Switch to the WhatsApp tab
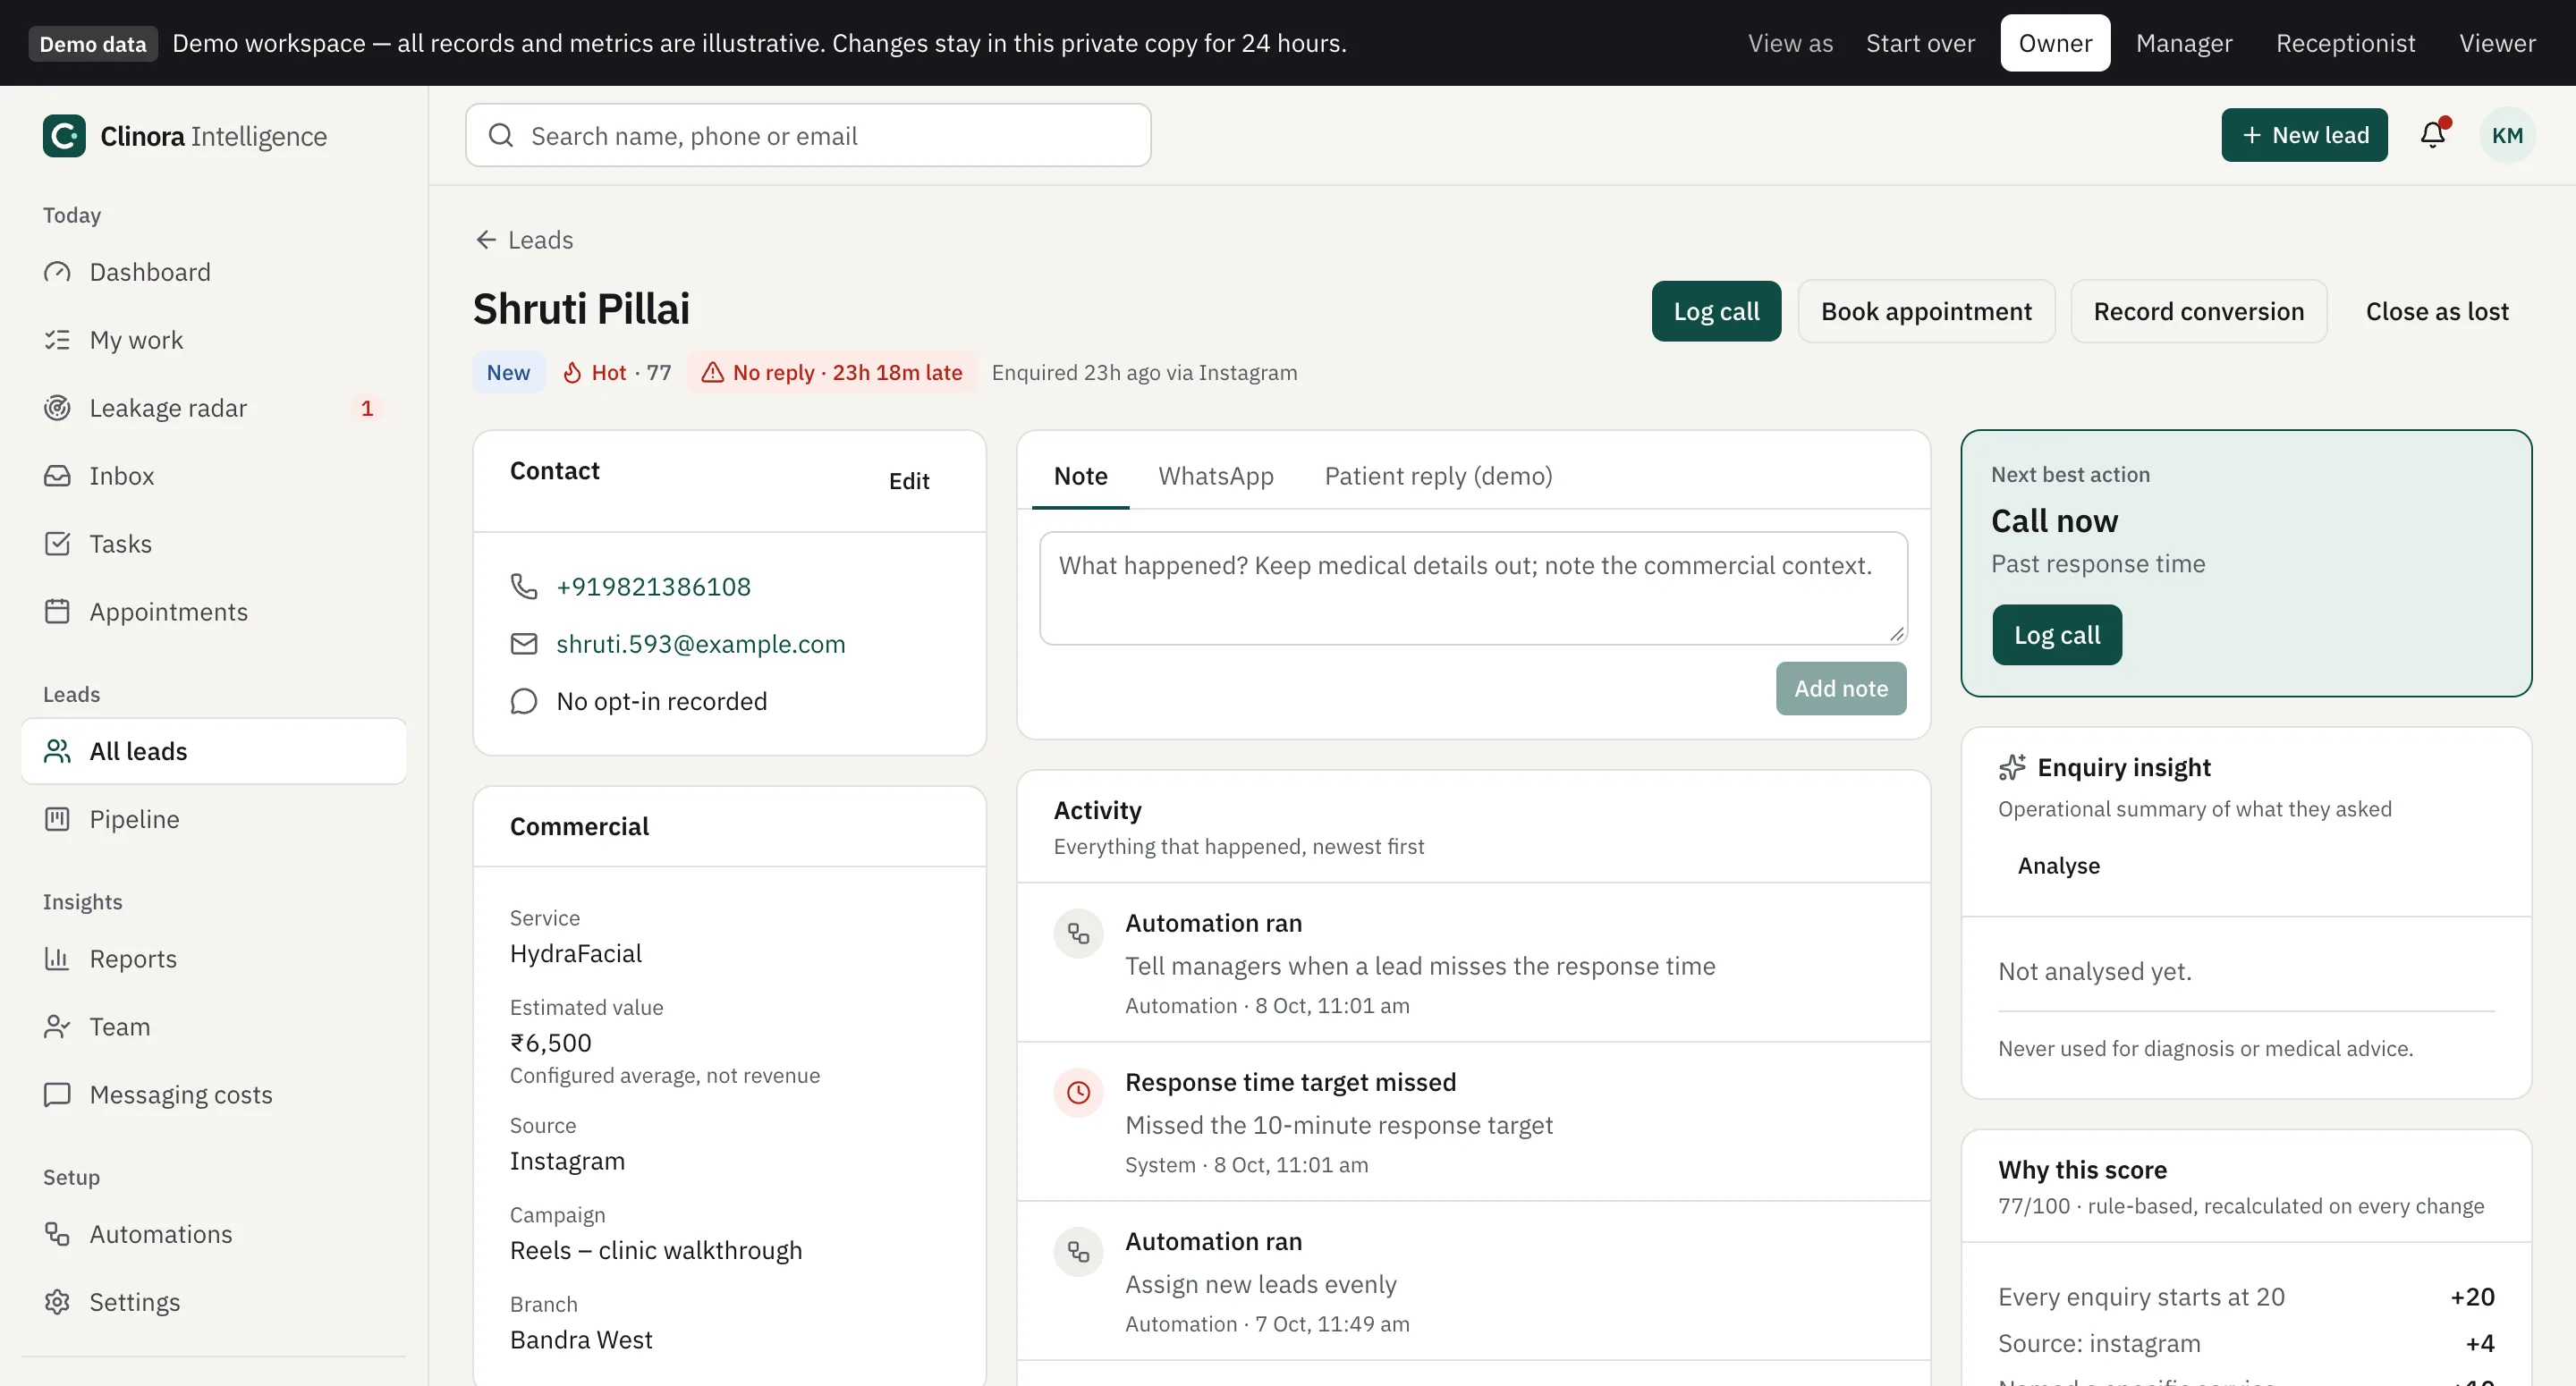This screenshot has height=1386, width=2576. pyautogui.click(x=1216, y=476)
